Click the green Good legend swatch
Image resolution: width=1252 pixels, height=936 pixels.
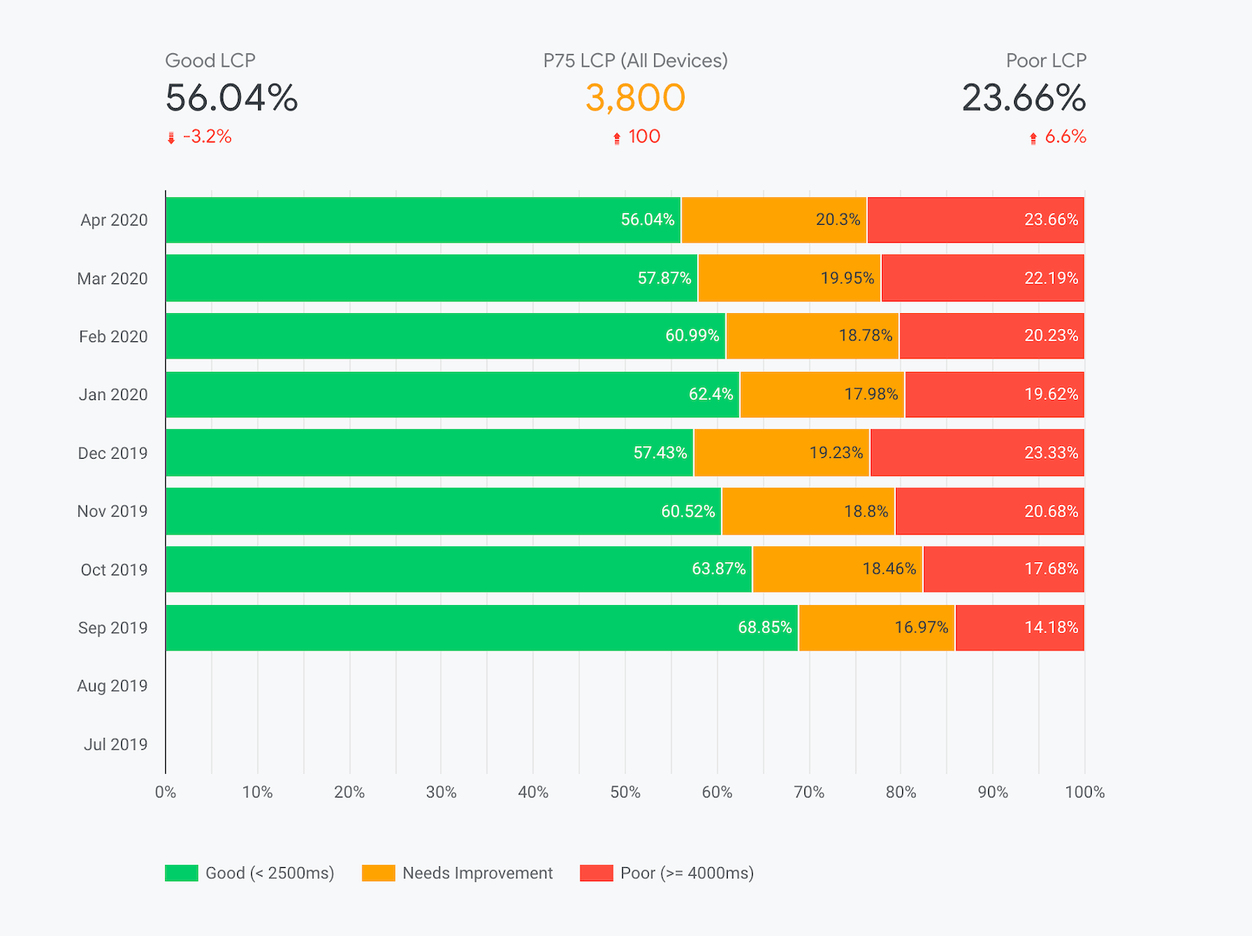tap(180, 873)
